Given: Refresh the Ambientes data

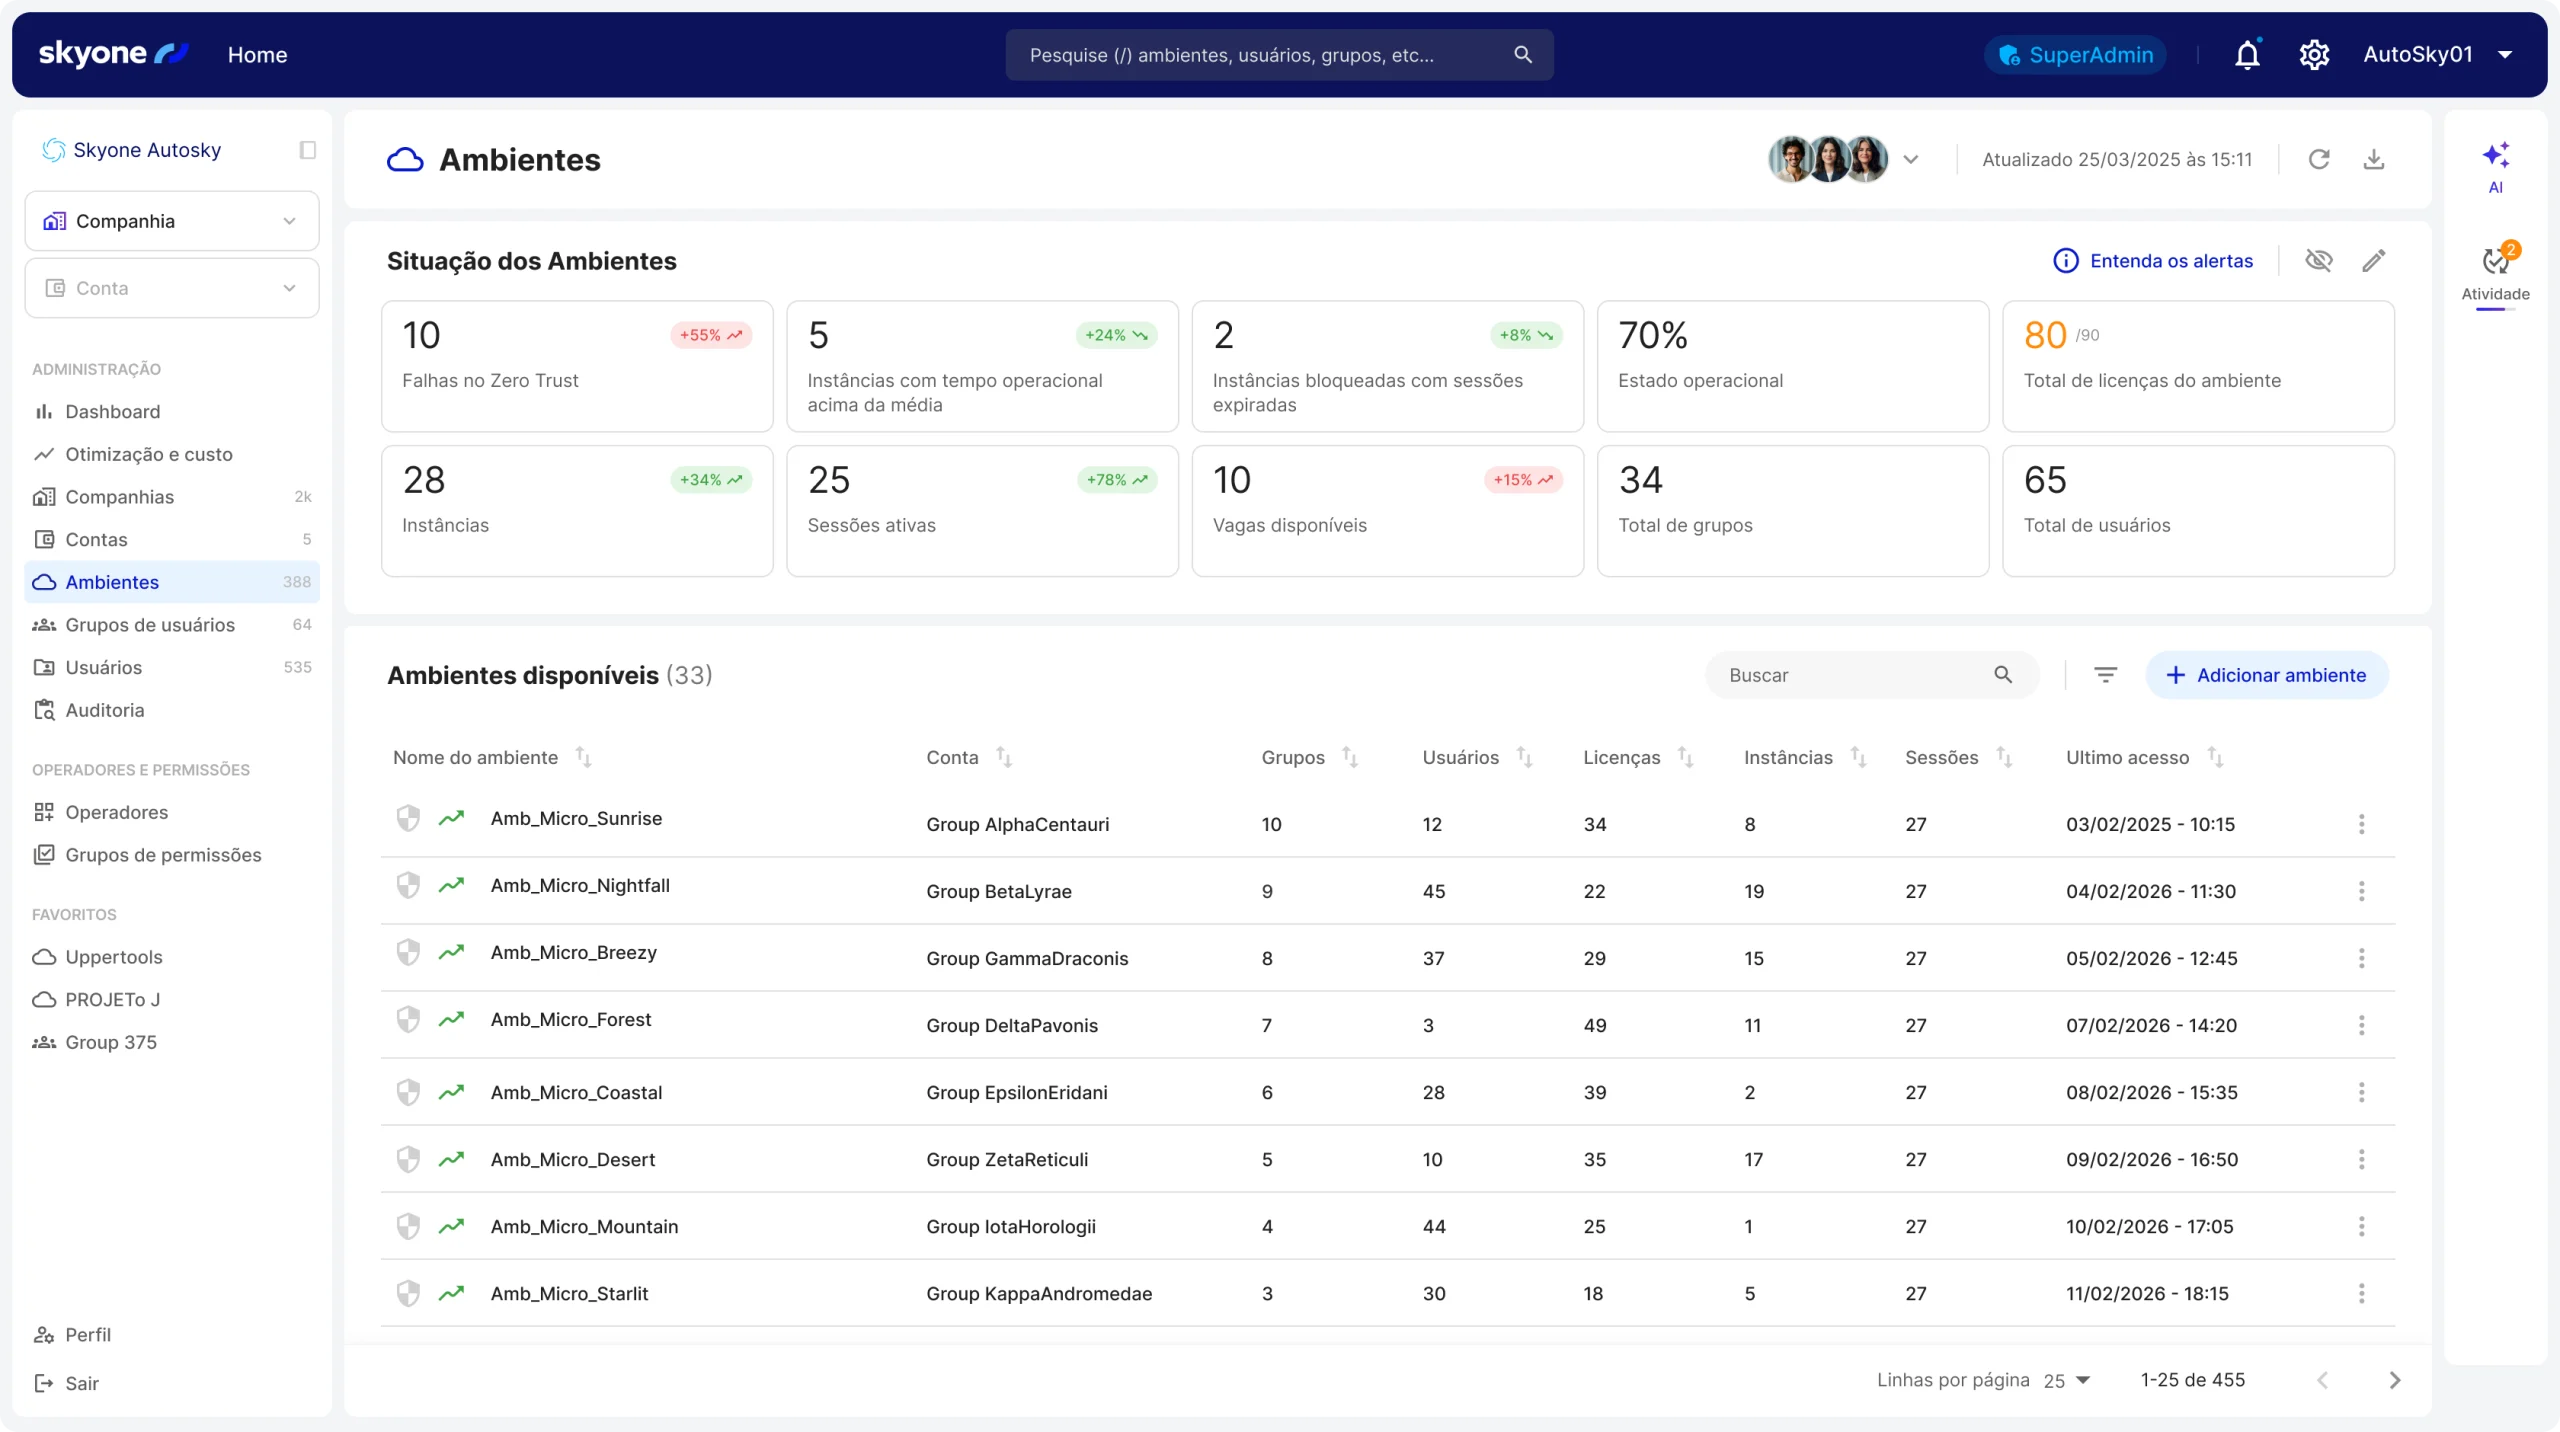Looking at the screenshot, I should pyautogui.click(x=2319, y=159).
